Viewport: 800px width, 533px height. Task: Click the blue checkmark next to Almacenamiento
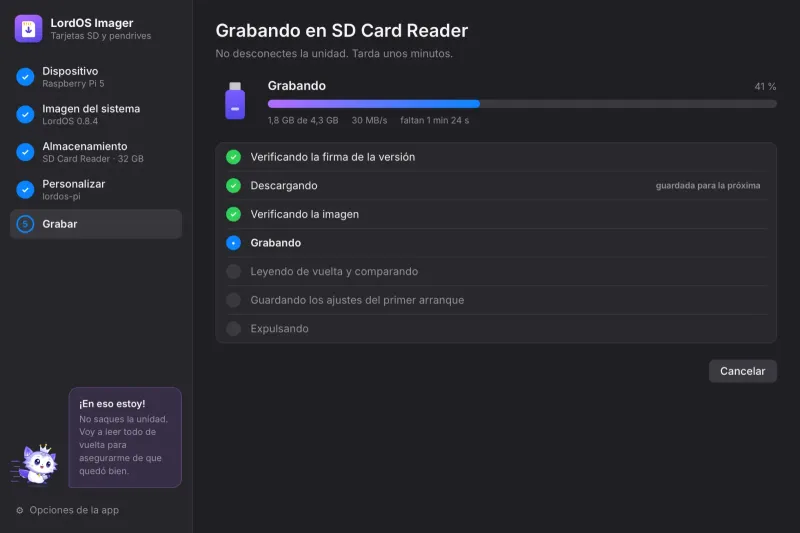point(25,152)
